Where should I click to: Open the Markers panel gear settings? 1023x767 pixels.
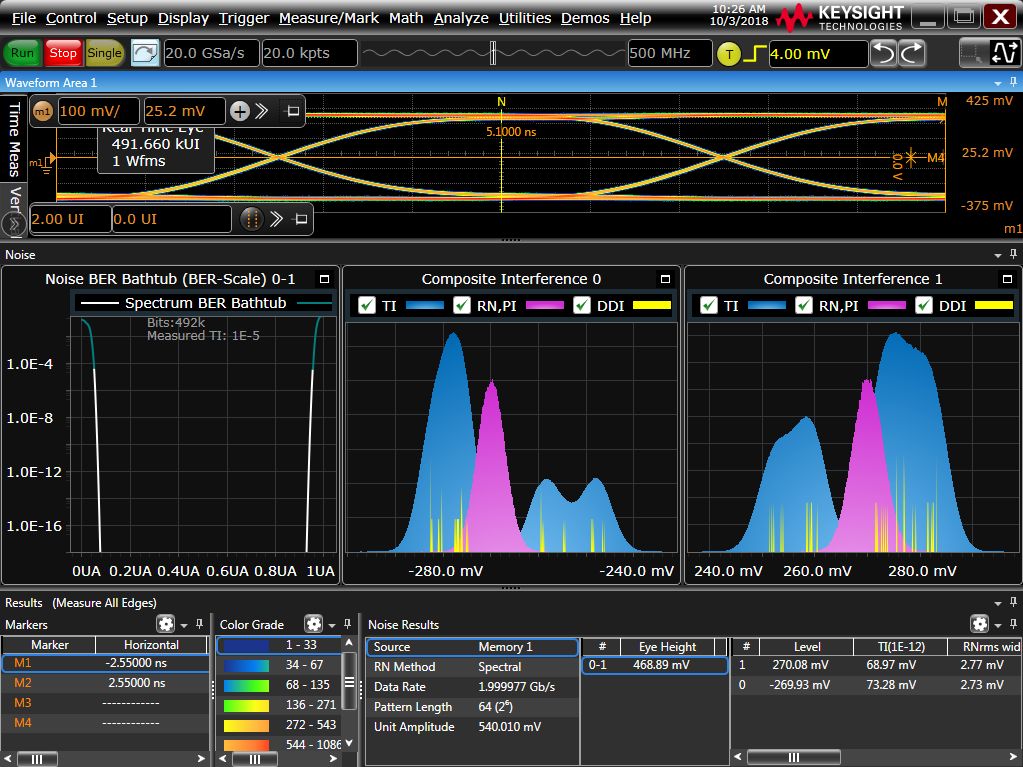click(x=165, y=624)
